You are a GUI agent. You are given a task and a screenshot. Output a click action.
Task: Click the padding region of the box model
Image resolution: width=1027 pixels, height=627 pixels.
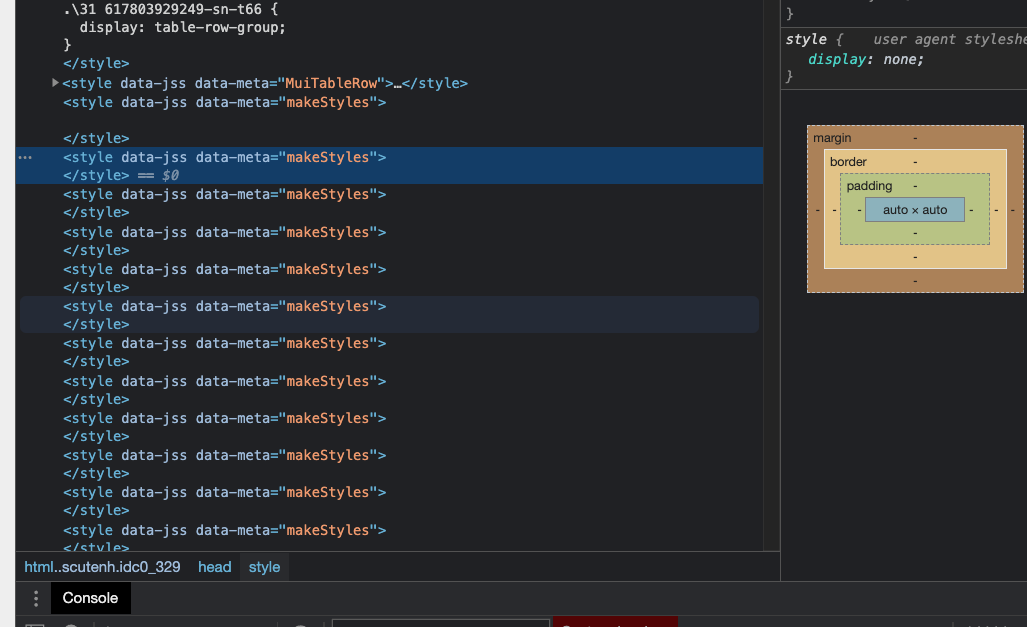[869, 185]
